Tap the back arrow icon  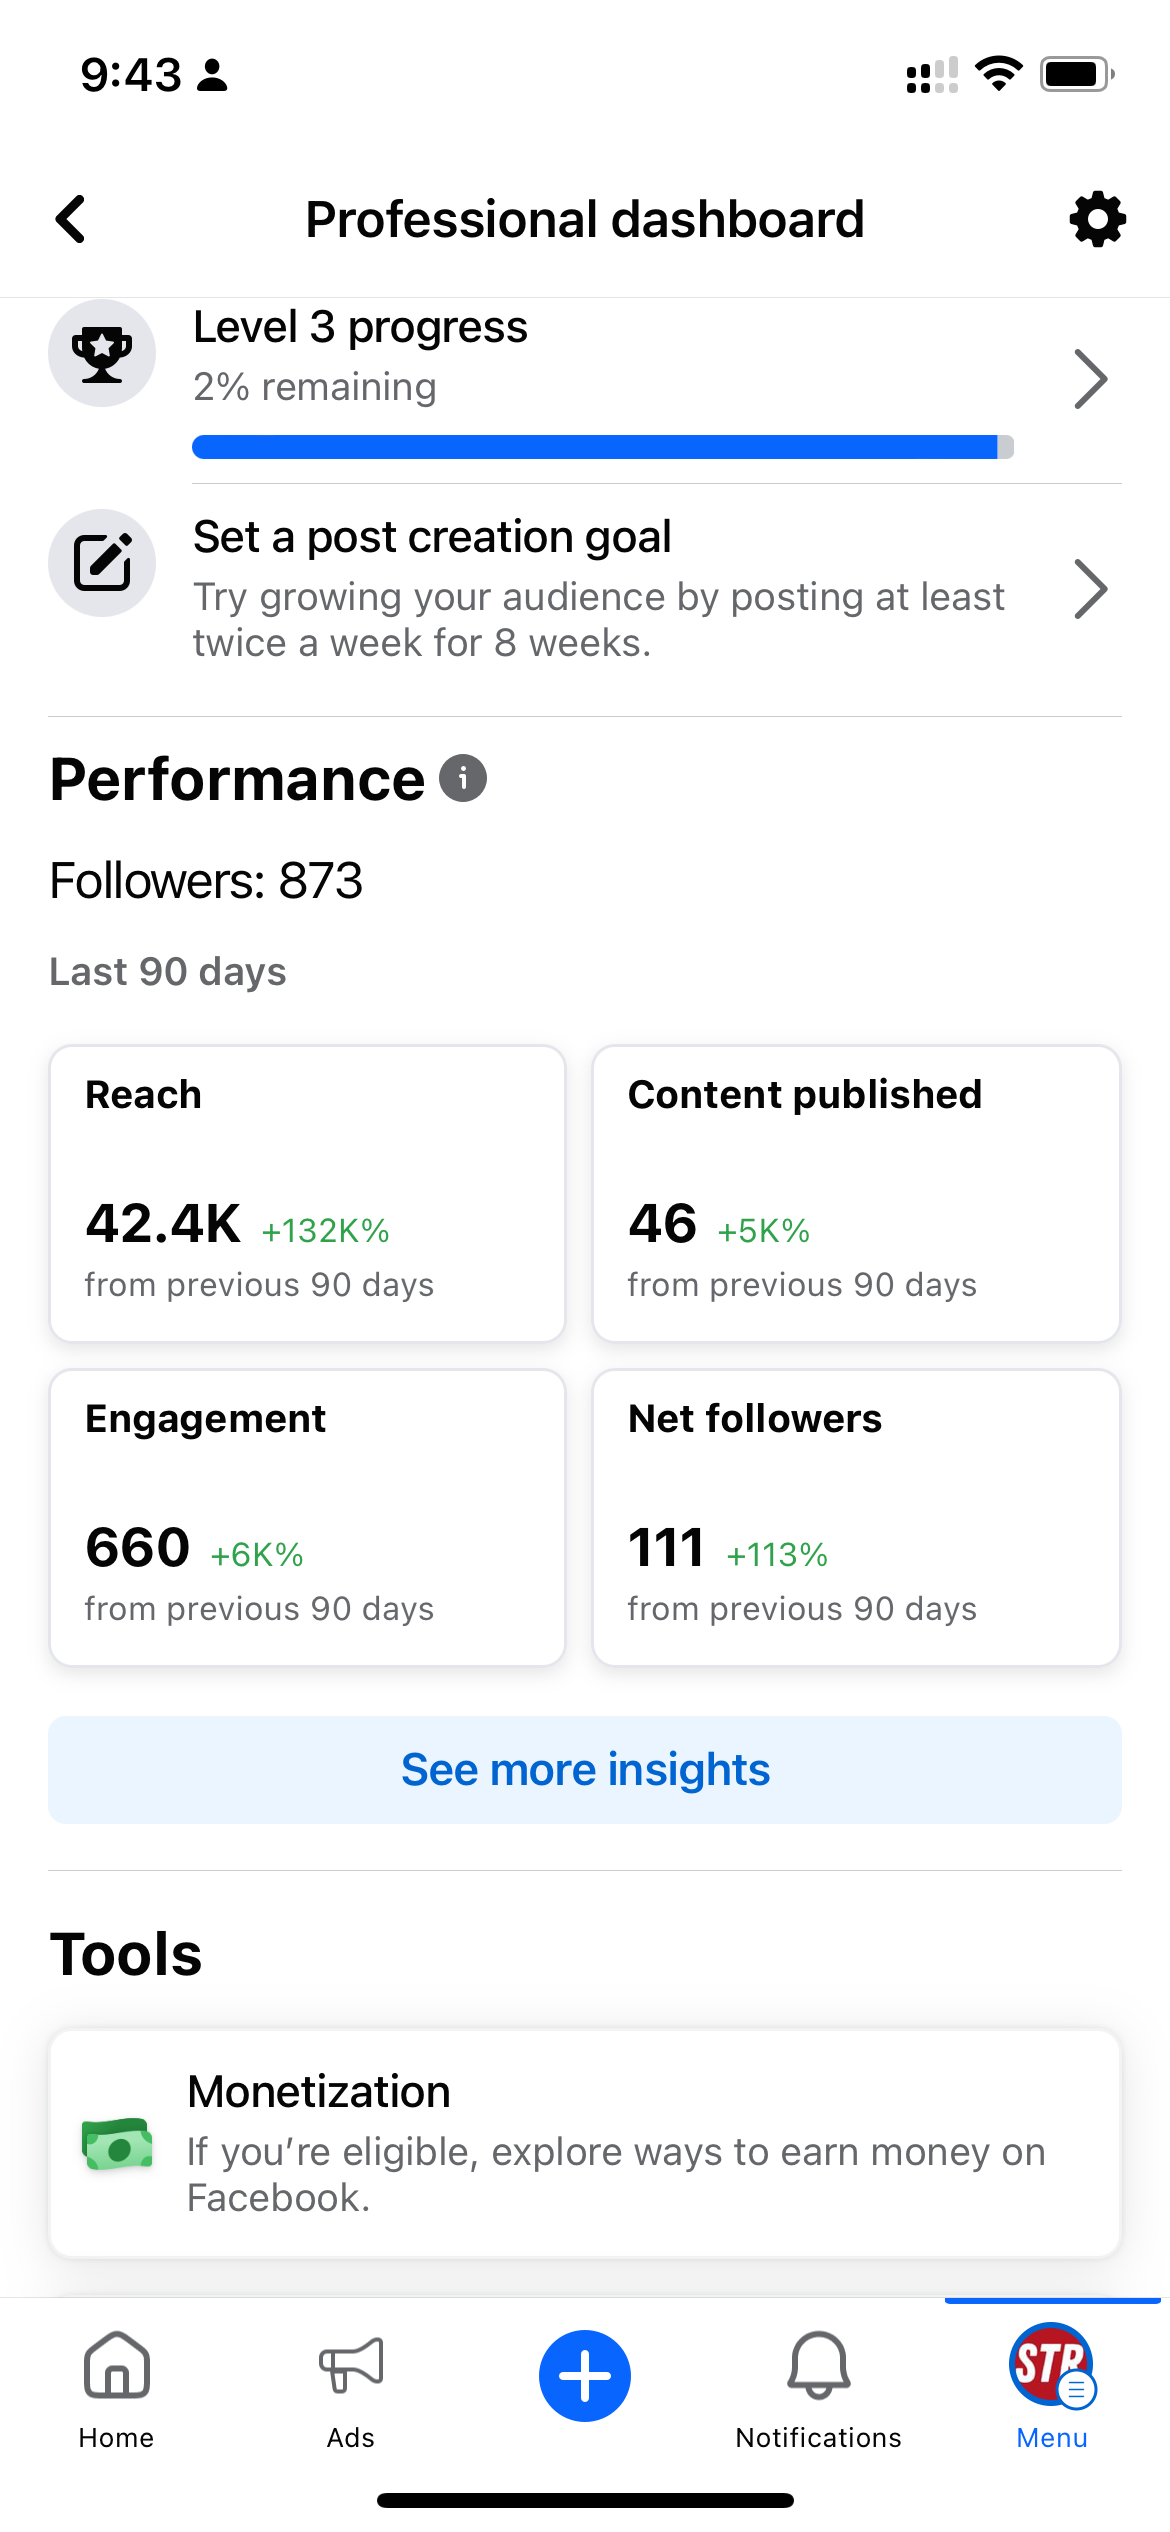(x=71, y=219)
